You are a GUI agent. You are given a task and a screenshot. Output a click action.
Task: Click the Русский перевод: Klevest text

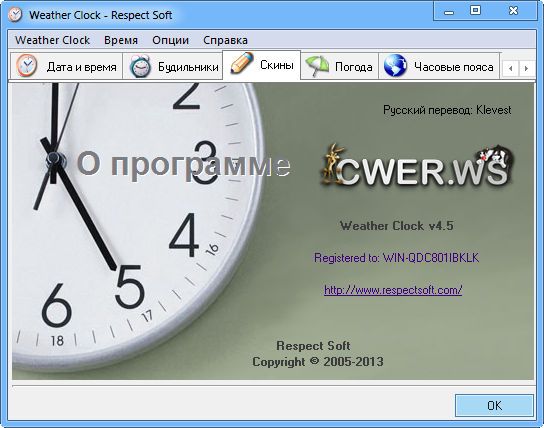[447, 110]
